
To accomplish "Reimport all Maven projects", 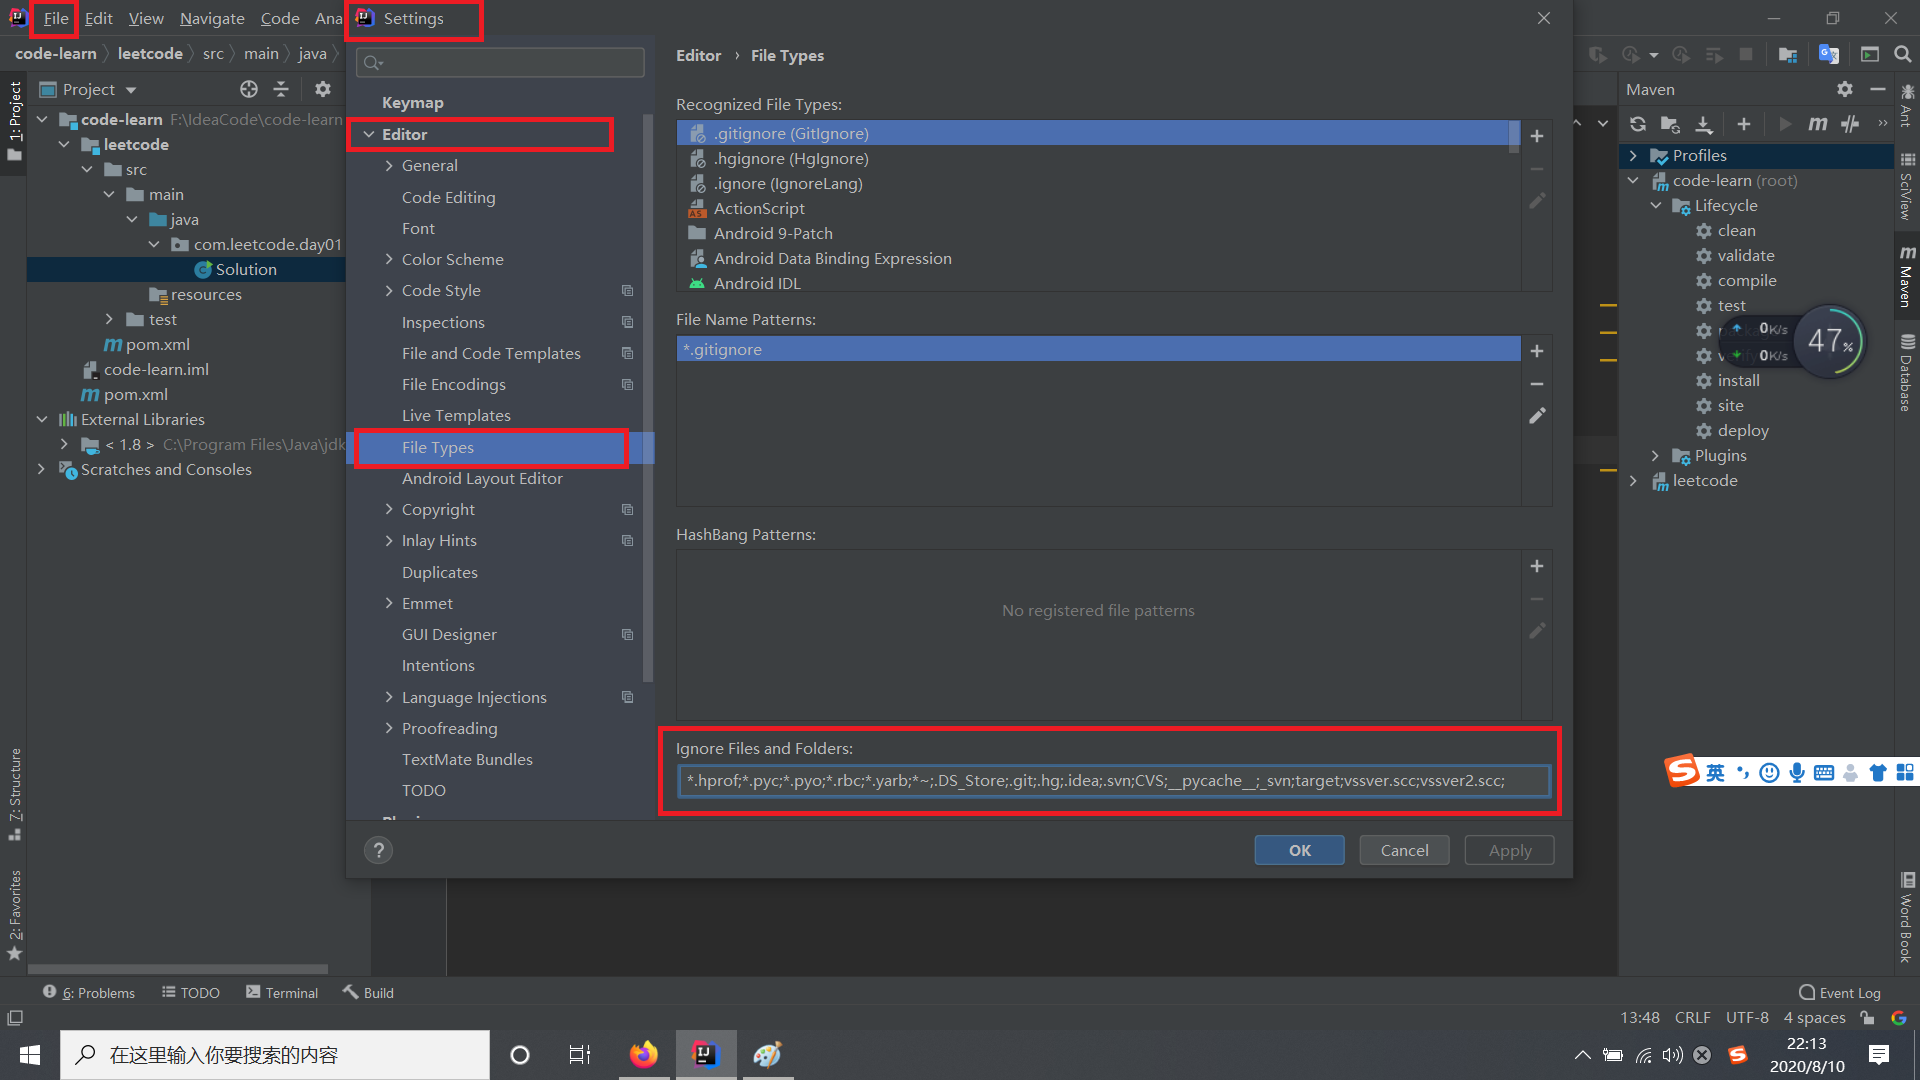I will (x=1637, y=124).
